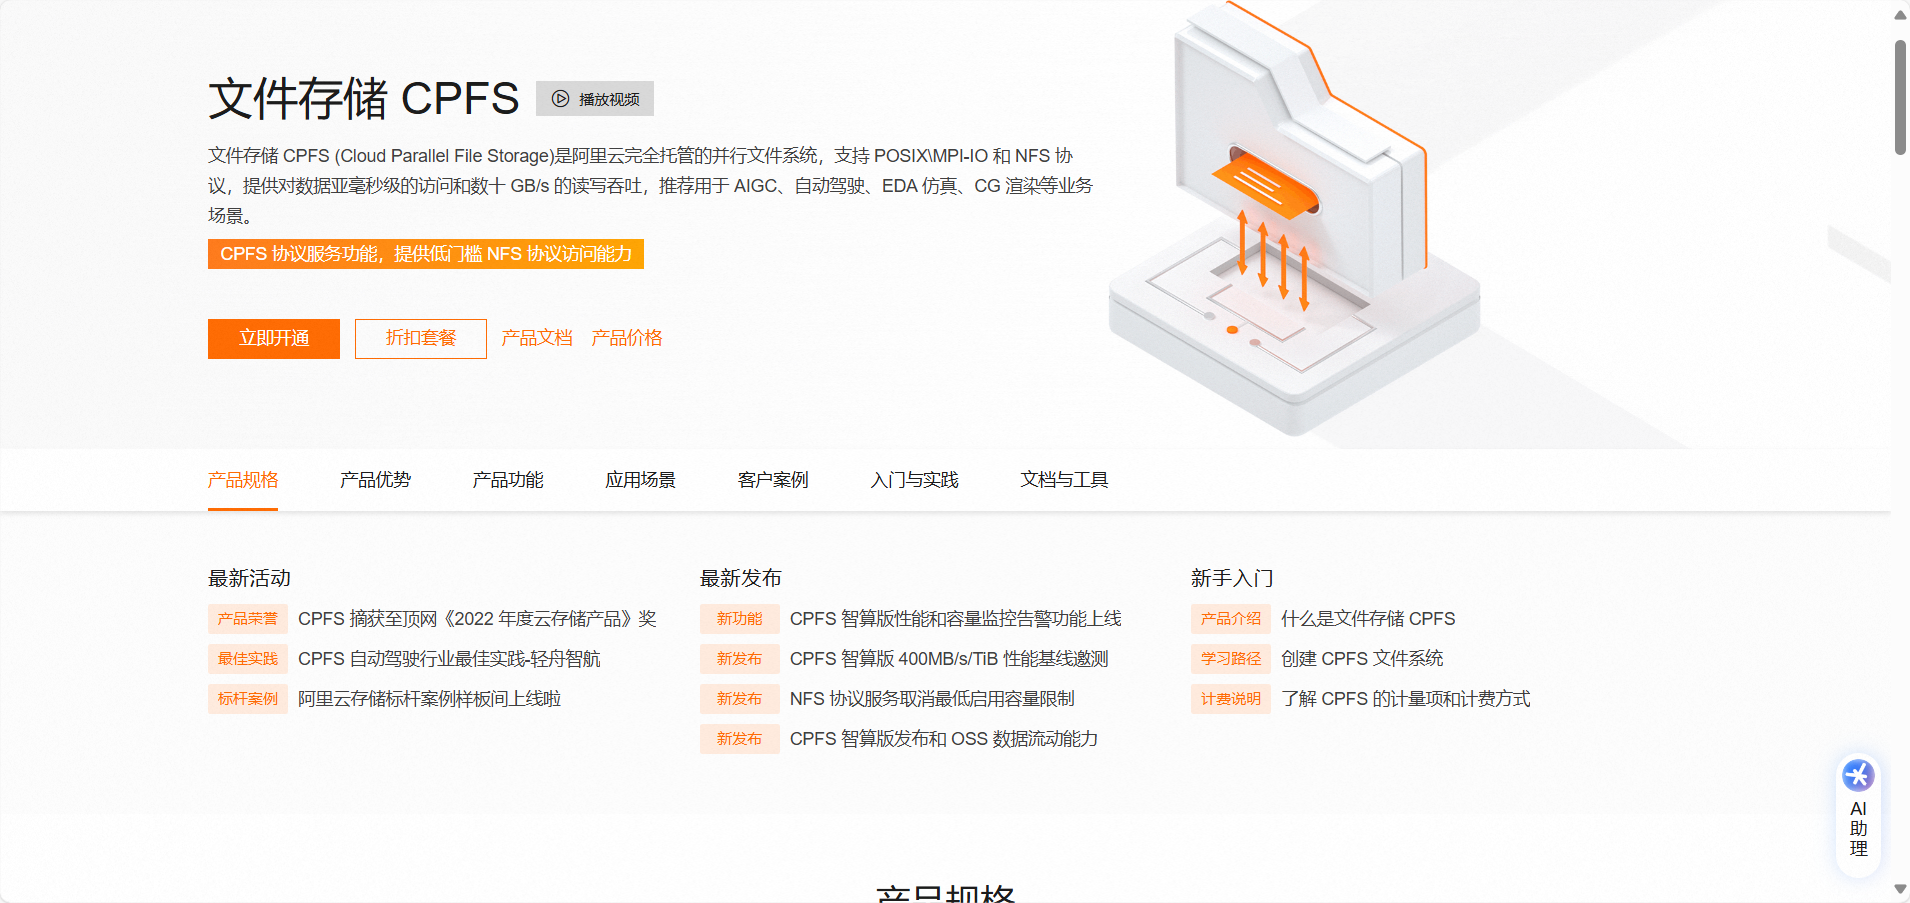This screenshot has width=1910, height=903.
Task: Open 了解 CPFS 的计量项和计费方式 link
Action: coord(1406,699)
